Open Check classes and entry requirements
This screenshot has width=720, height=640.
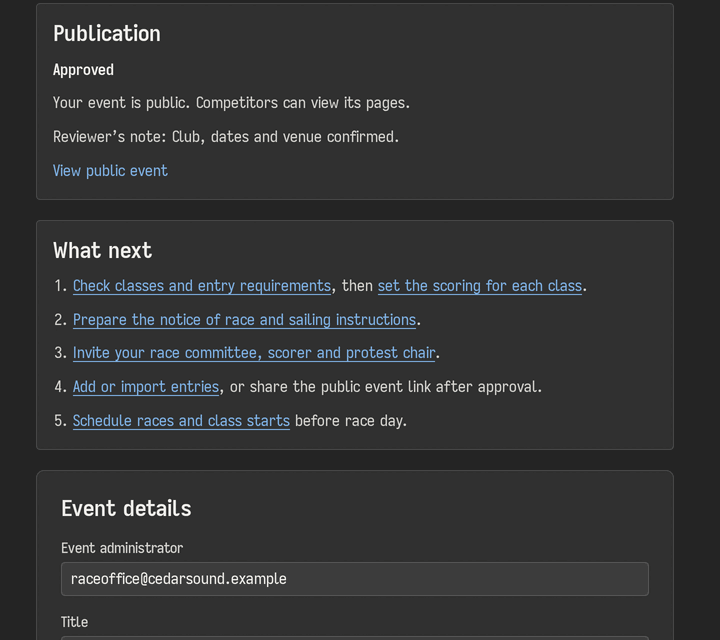[202, 286]
